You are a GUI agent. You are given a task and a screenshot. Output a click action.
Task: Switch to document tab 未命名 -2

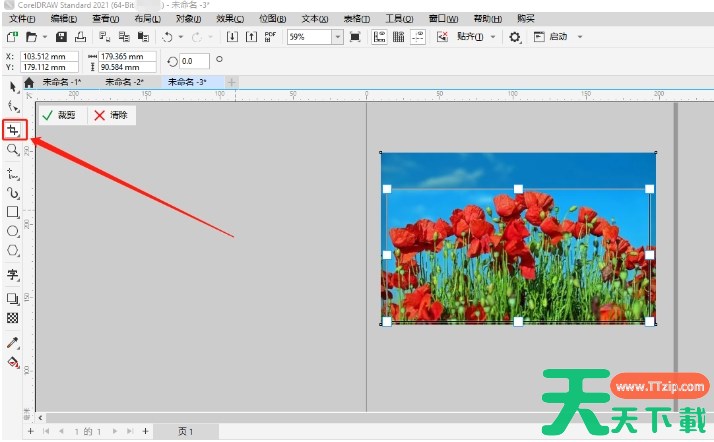[x=124, y=82]
